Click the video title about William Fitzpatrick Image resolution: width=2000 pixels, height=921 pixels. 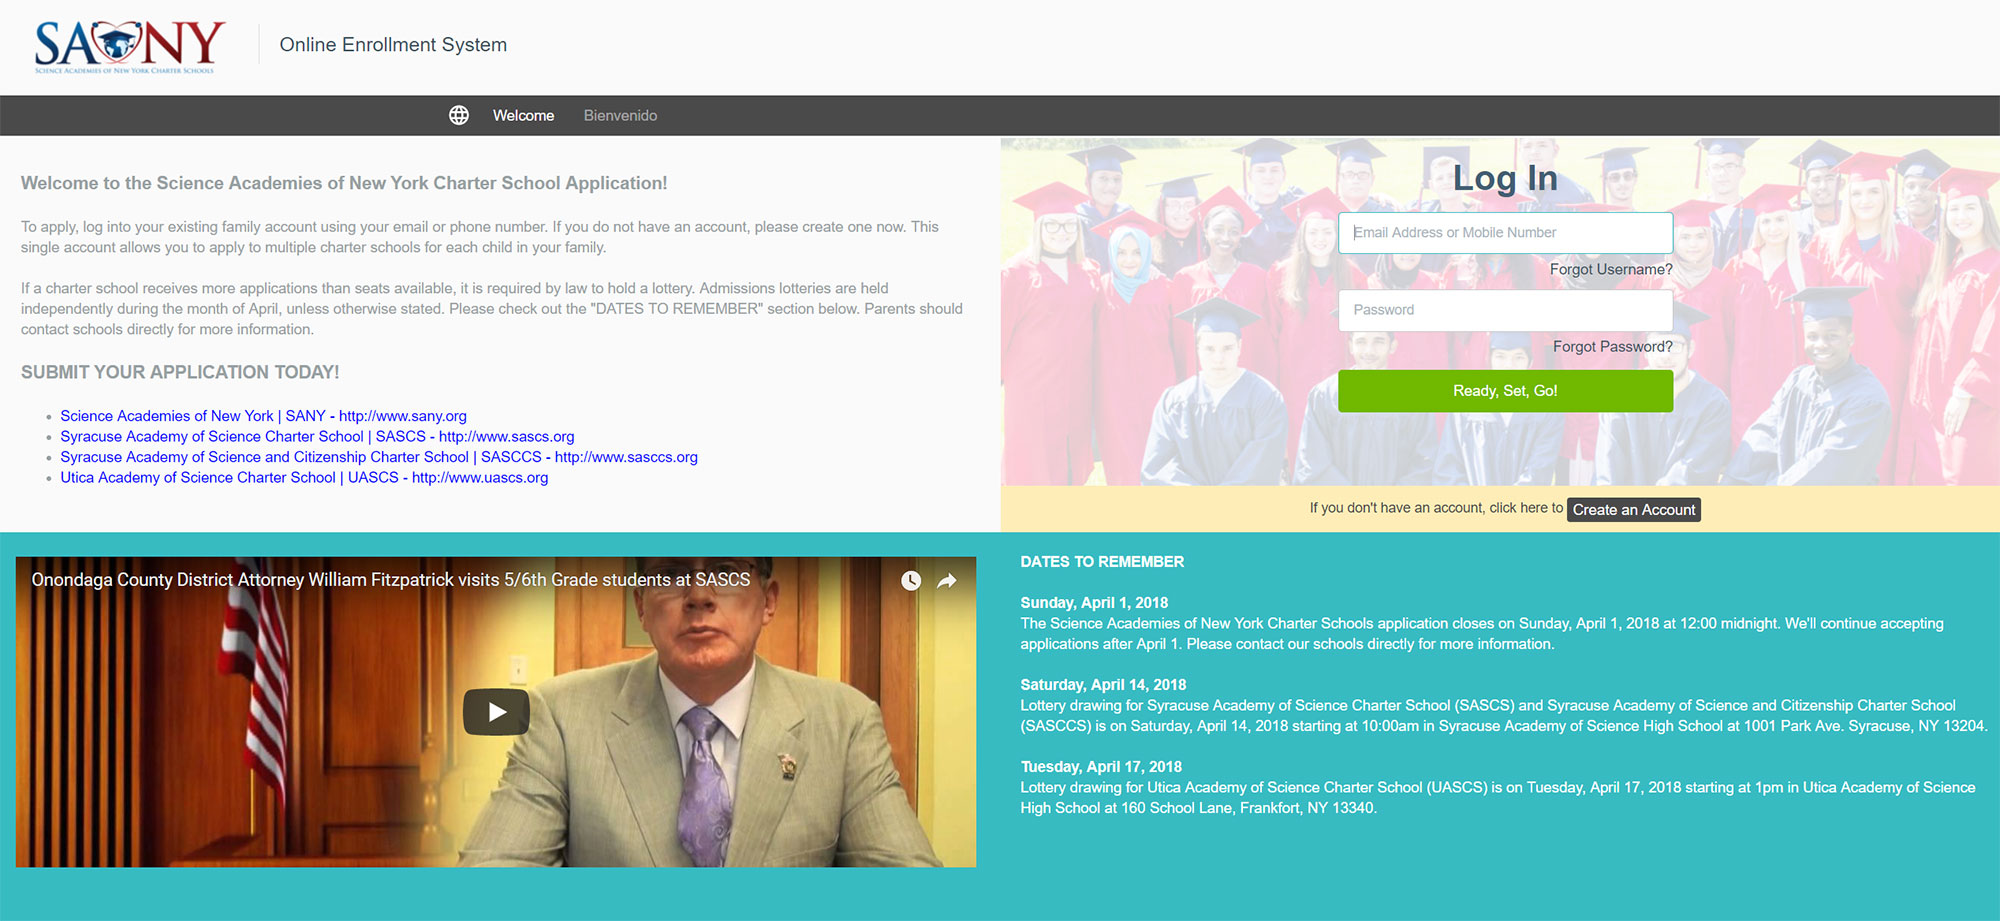pos(390,580)
